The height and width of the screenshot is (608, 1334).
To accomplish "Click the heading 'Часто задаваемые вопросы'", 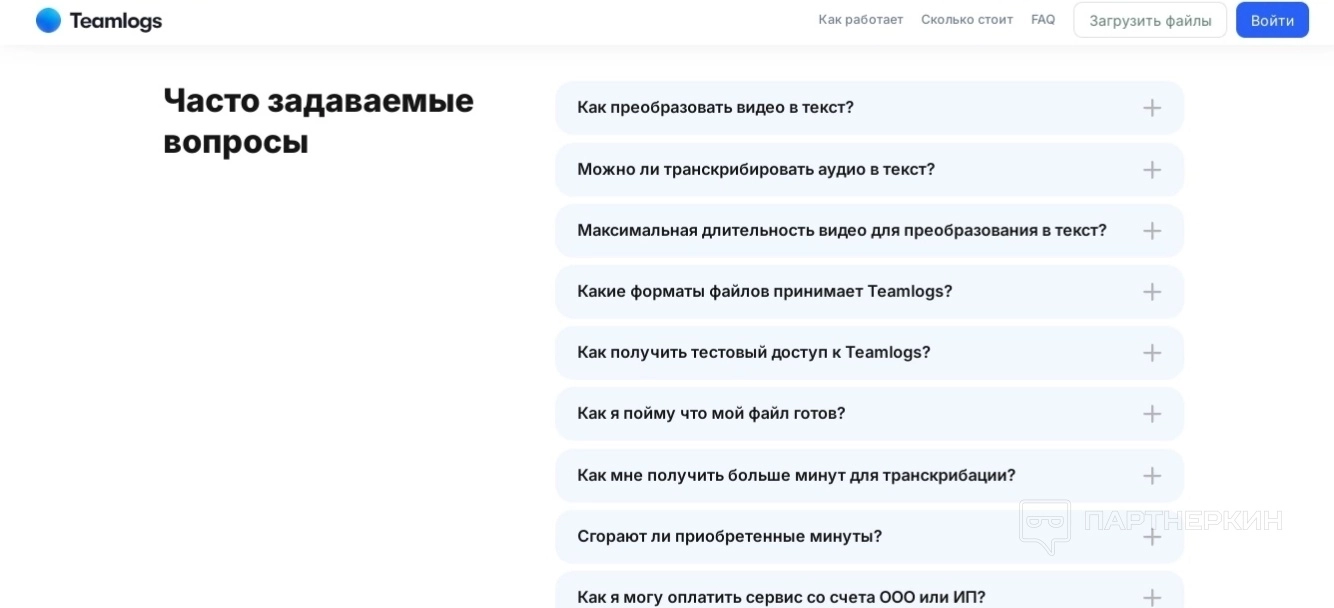I will click(x=318, y=121).
